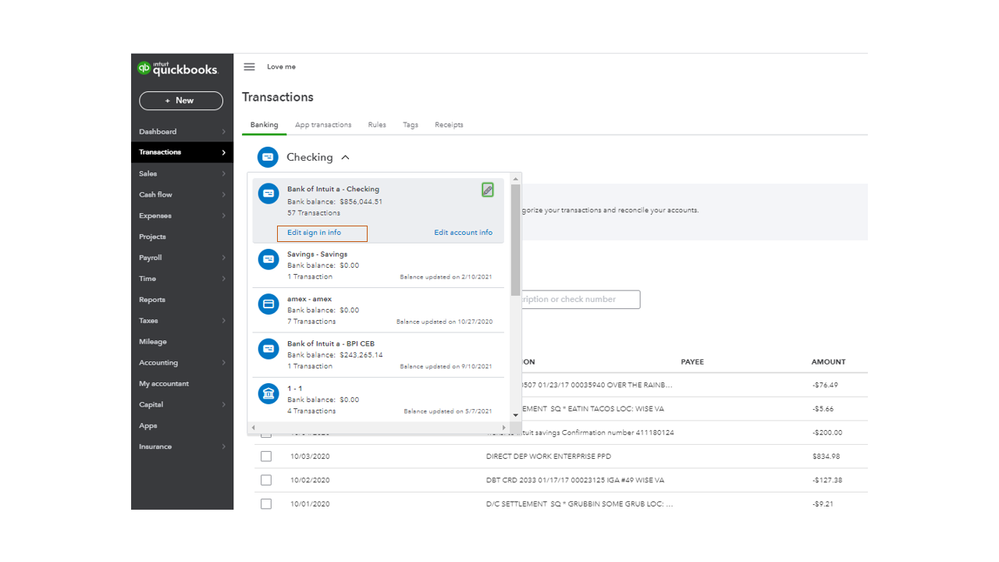
Task: Switch to the Rules tab
Action: pyautogui.click(x=376, y=125)
